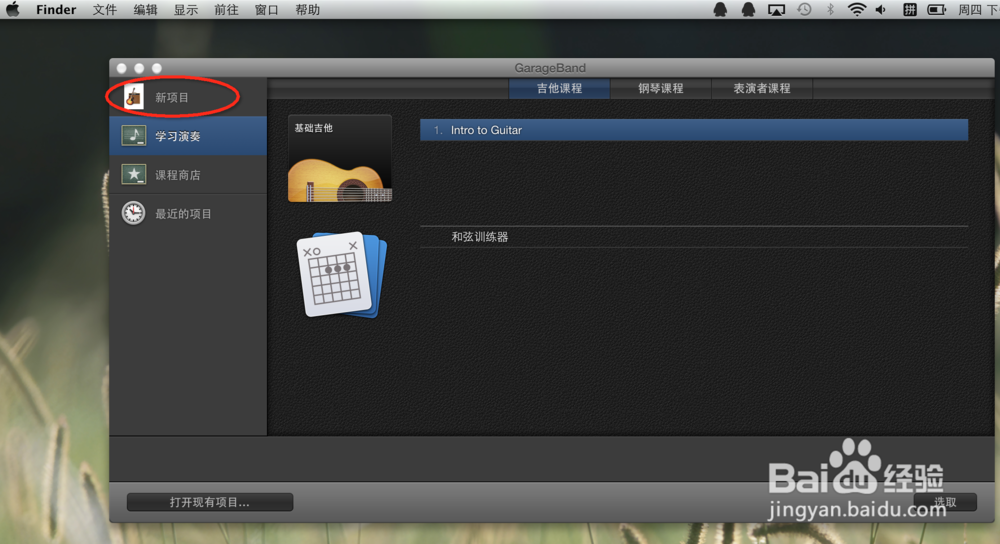
Task: Select the 课程商店 sidebar label
Action: click(x=178, y=175)
